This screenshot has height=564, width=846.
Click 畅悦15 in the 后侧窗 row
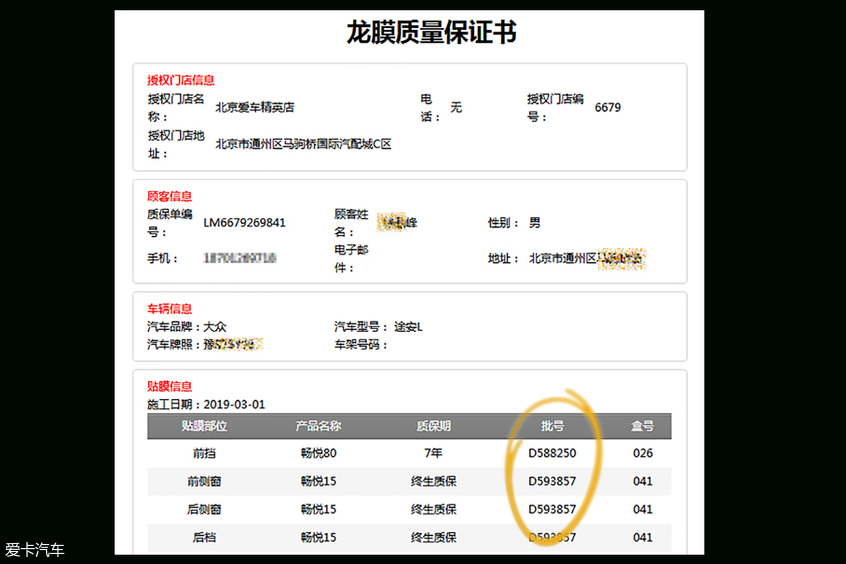click(318, 509)
